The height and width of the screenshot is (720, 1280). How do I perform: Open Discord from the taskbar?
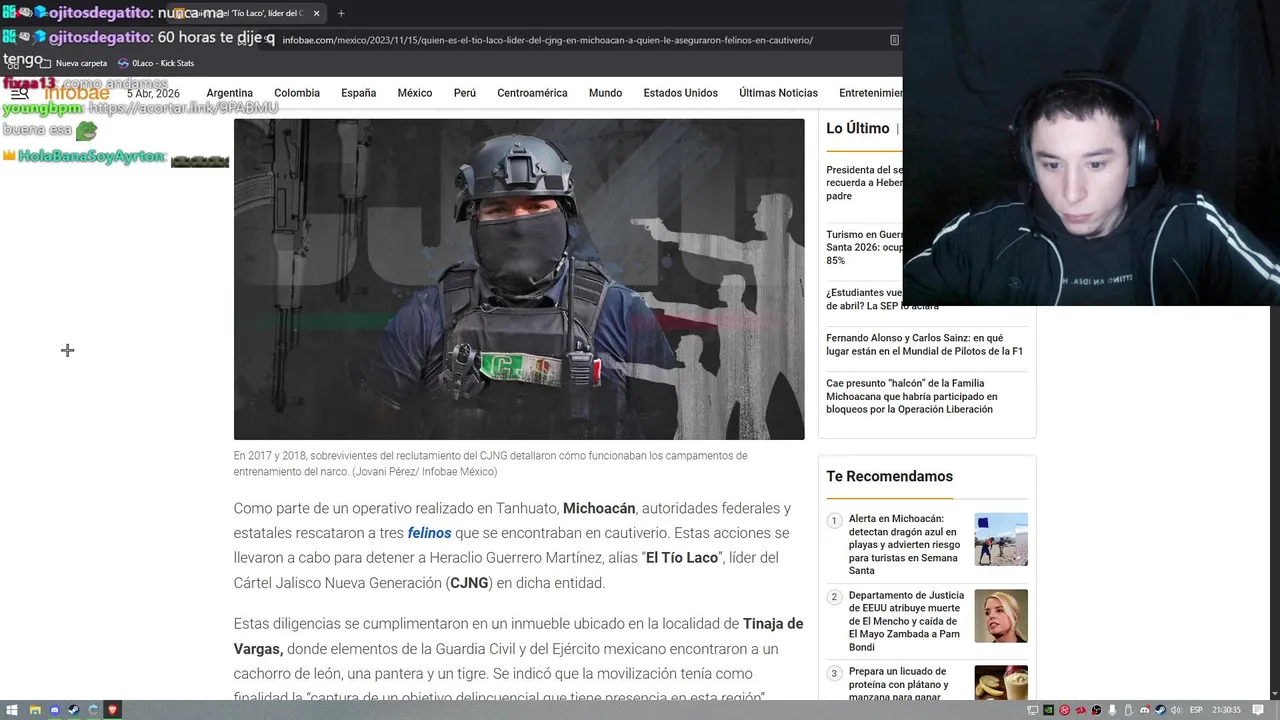pyautogui.click(x=55, y=710)
